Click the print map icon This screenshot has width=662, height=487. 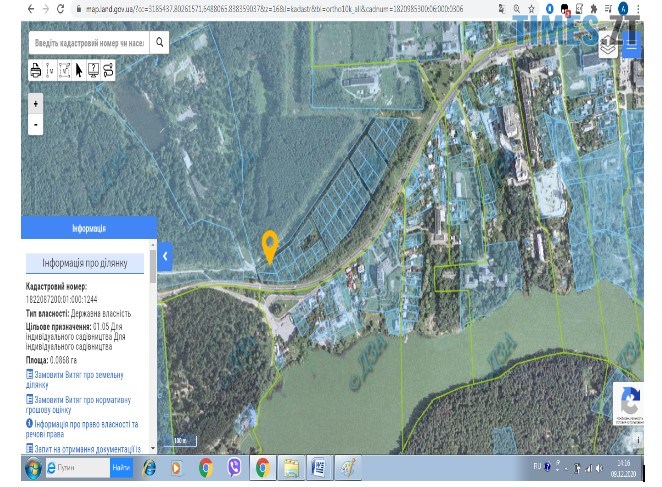[36, 70]
